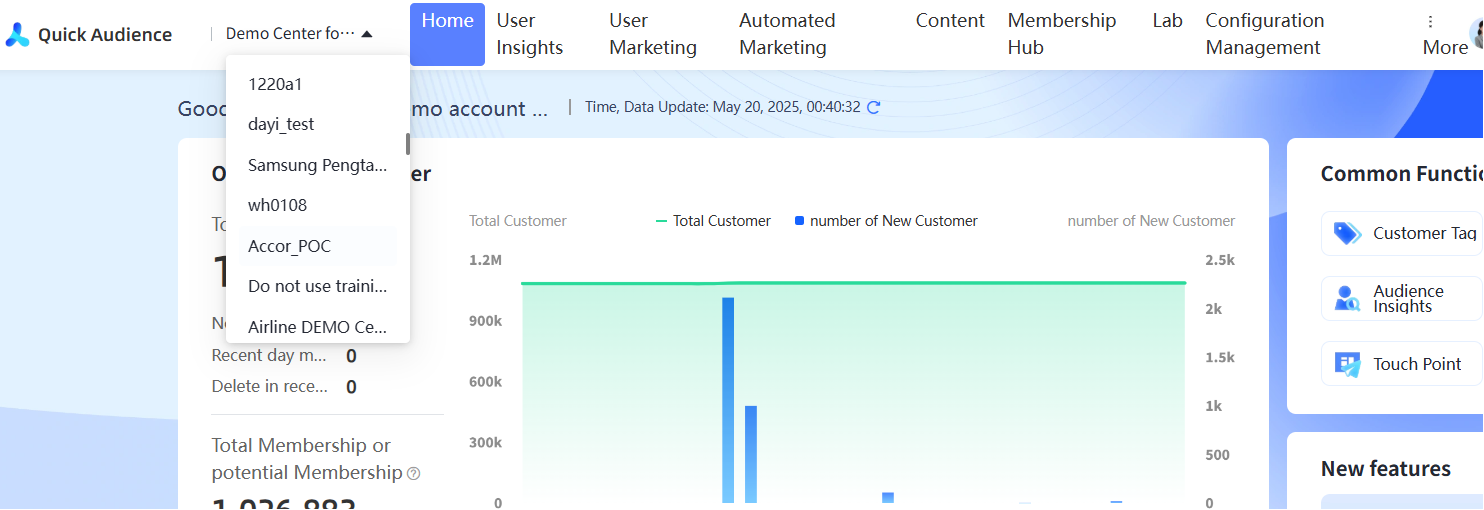Toggle the number of New Customer legend
Viewport: 1484px width, 510px height.
click(886, 221)
